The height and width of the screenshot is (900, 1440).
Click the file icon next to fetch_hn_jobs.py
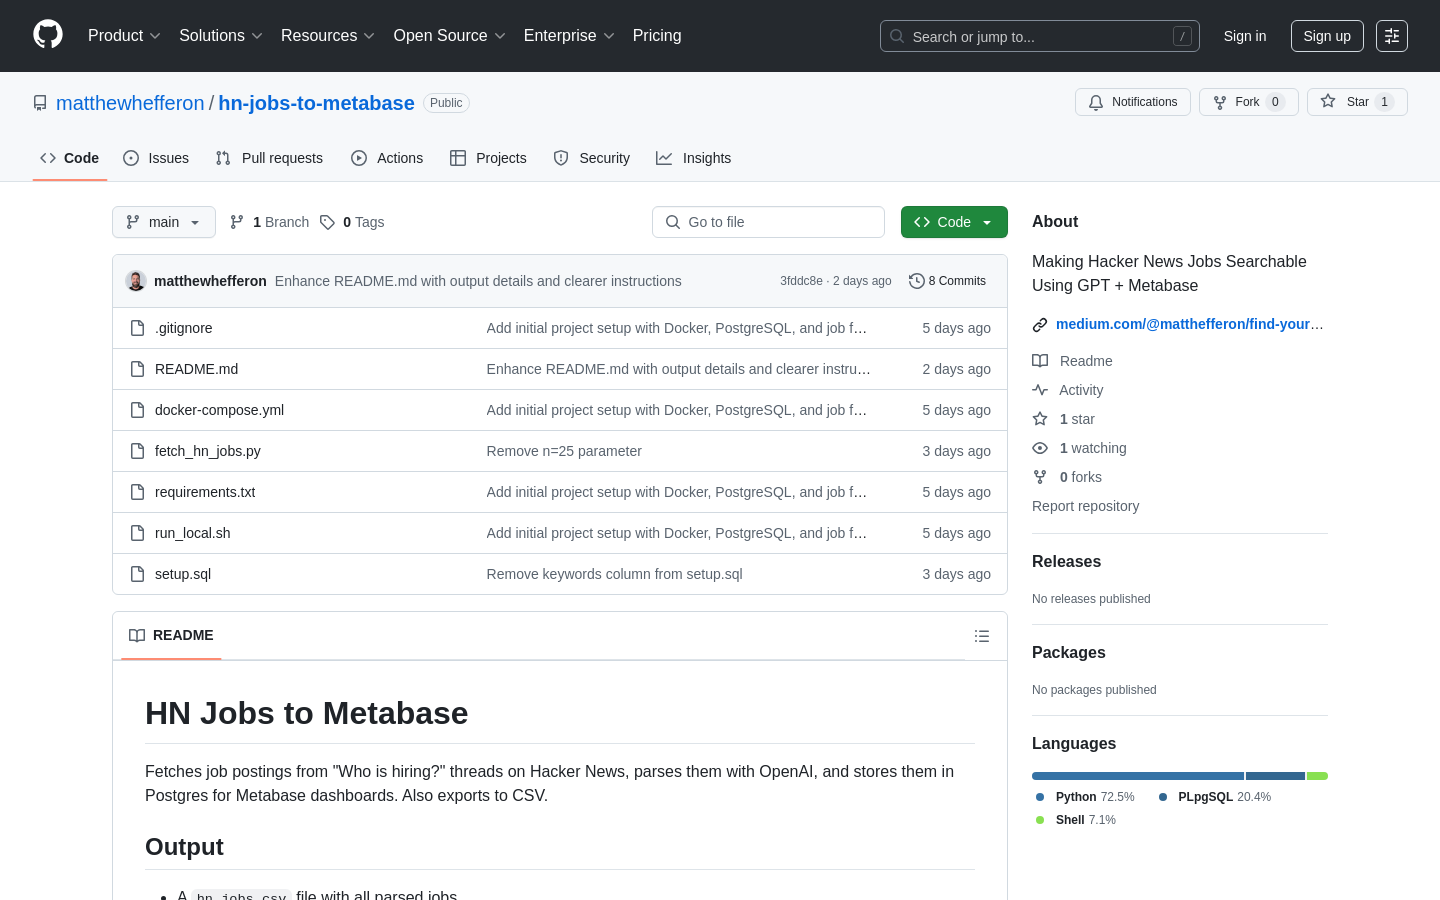coord(138,451)
